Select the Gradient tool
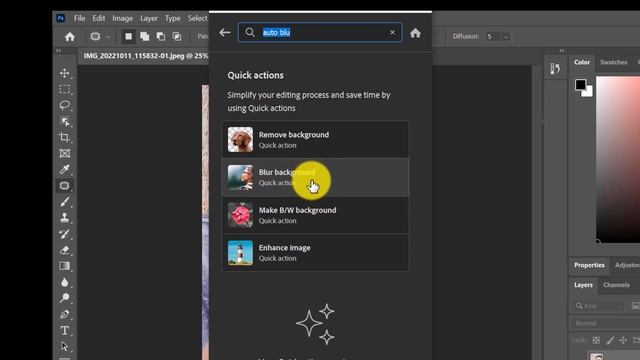The height and width of the screenshot is (360, 640). tap(64, 266)
